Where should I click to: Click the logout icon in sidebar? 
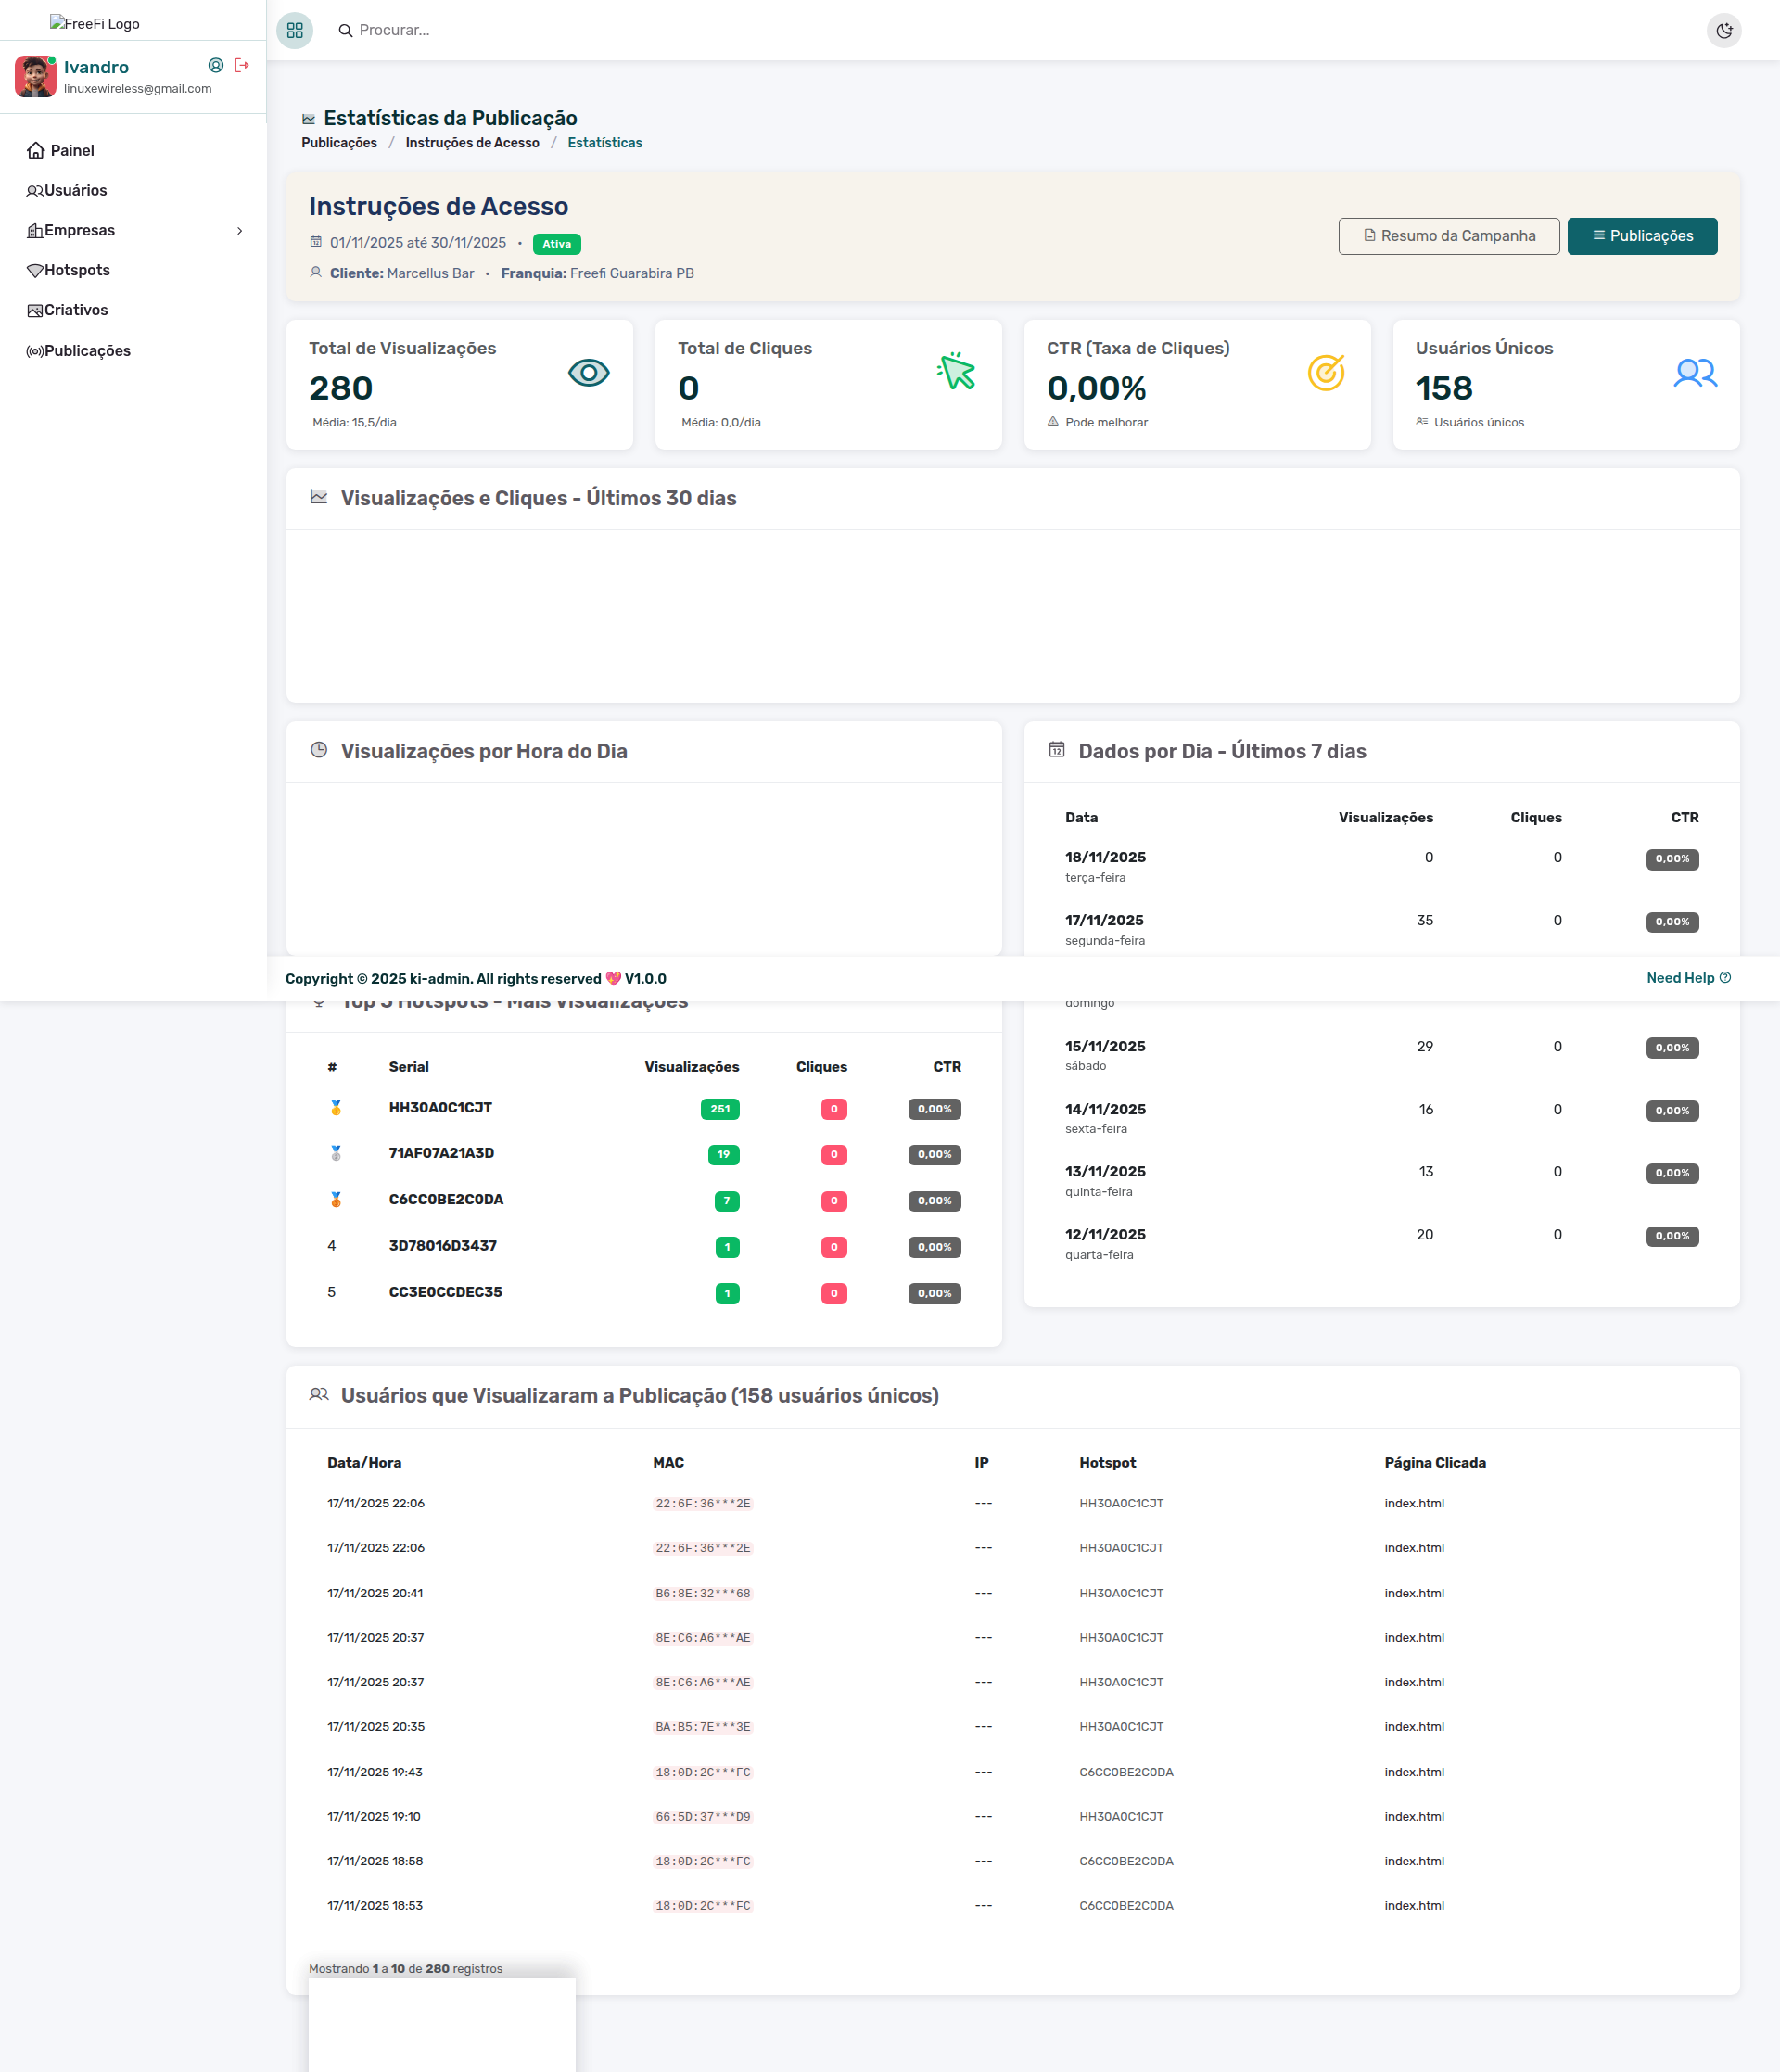point(242,65)
